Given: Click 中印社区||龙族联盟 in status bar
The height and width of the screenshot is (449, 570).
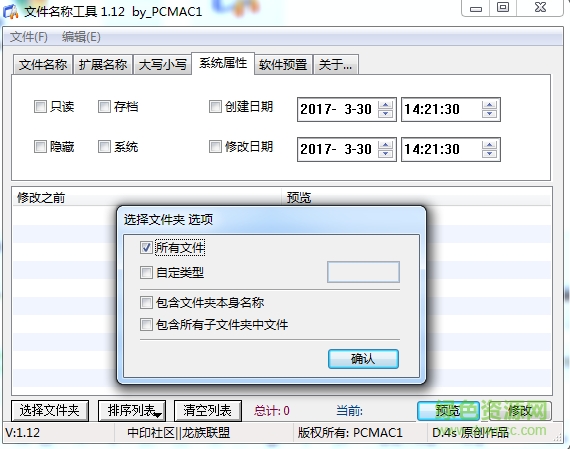Looking at the screenshot, I should (x=179, y=433).
